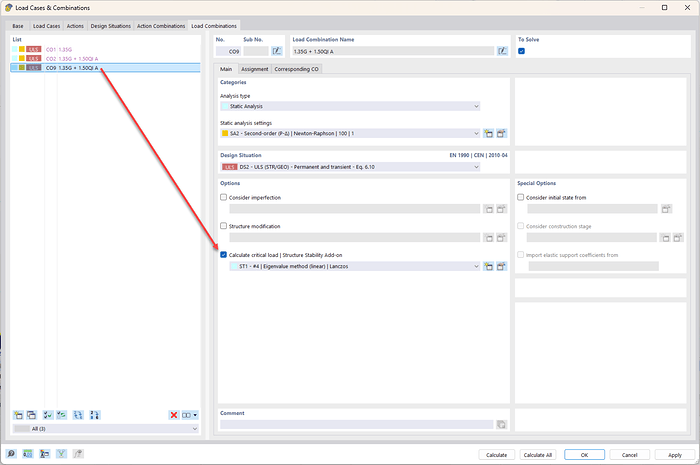The width and height of the screenshot is (700, 465).
Task: Click the Cancel button
Action: click(x=629, y=455)
